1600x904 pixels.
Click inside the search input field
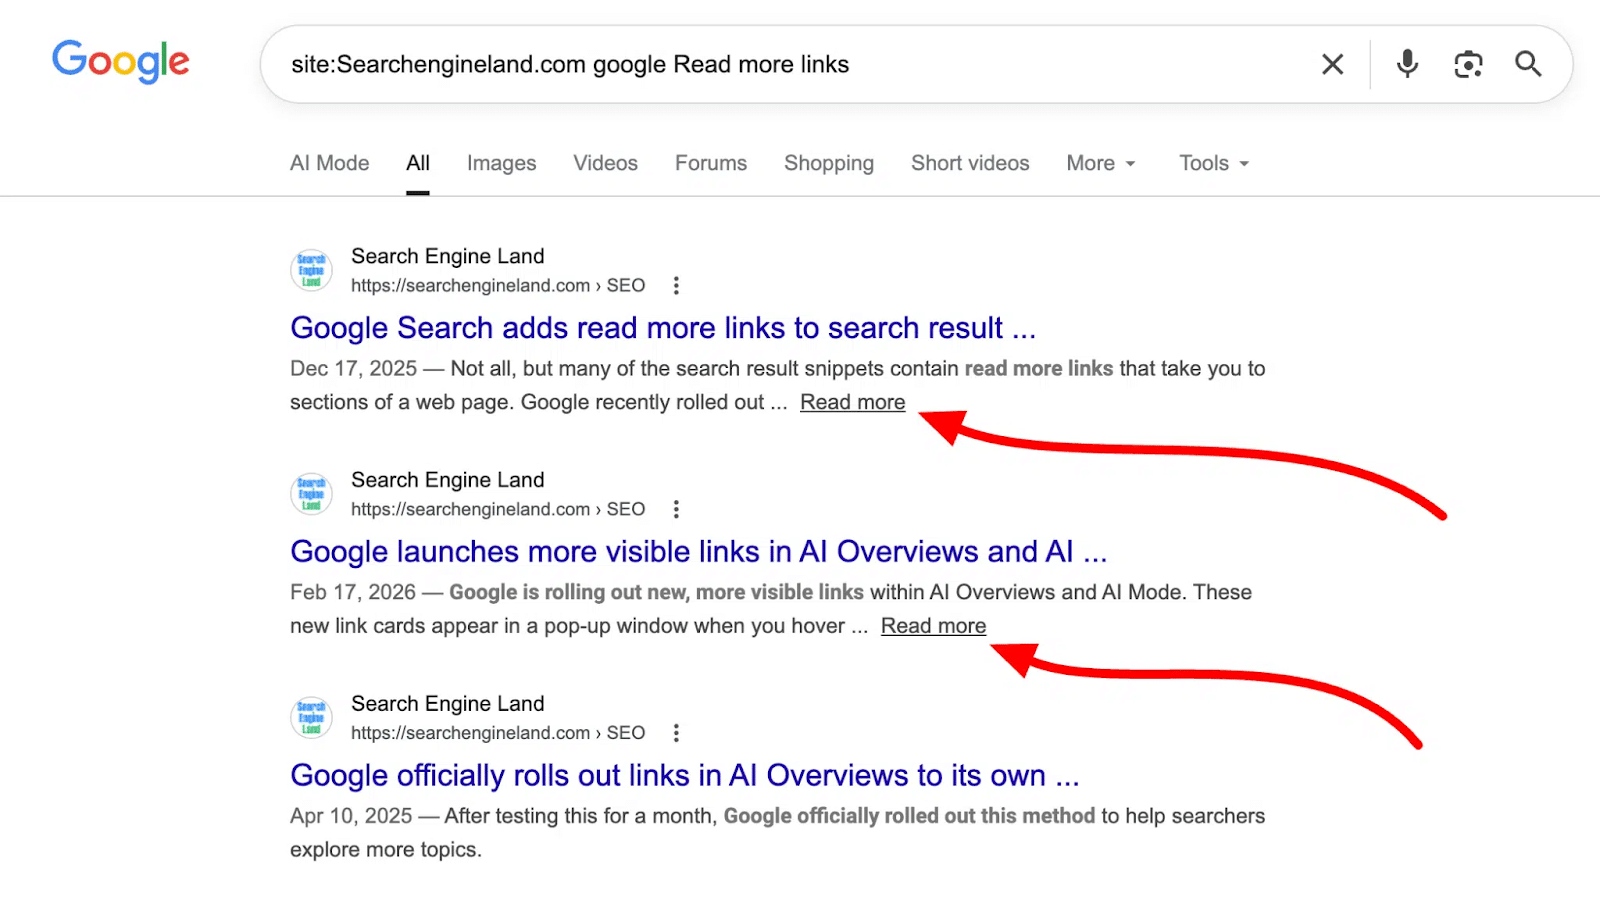(x=700, y=64)
